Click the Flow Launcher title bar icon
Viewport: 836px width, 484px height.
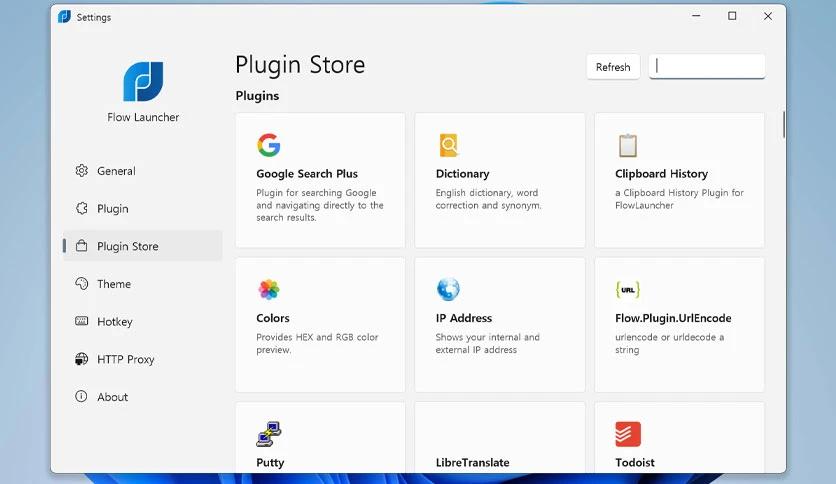point(64,17)
